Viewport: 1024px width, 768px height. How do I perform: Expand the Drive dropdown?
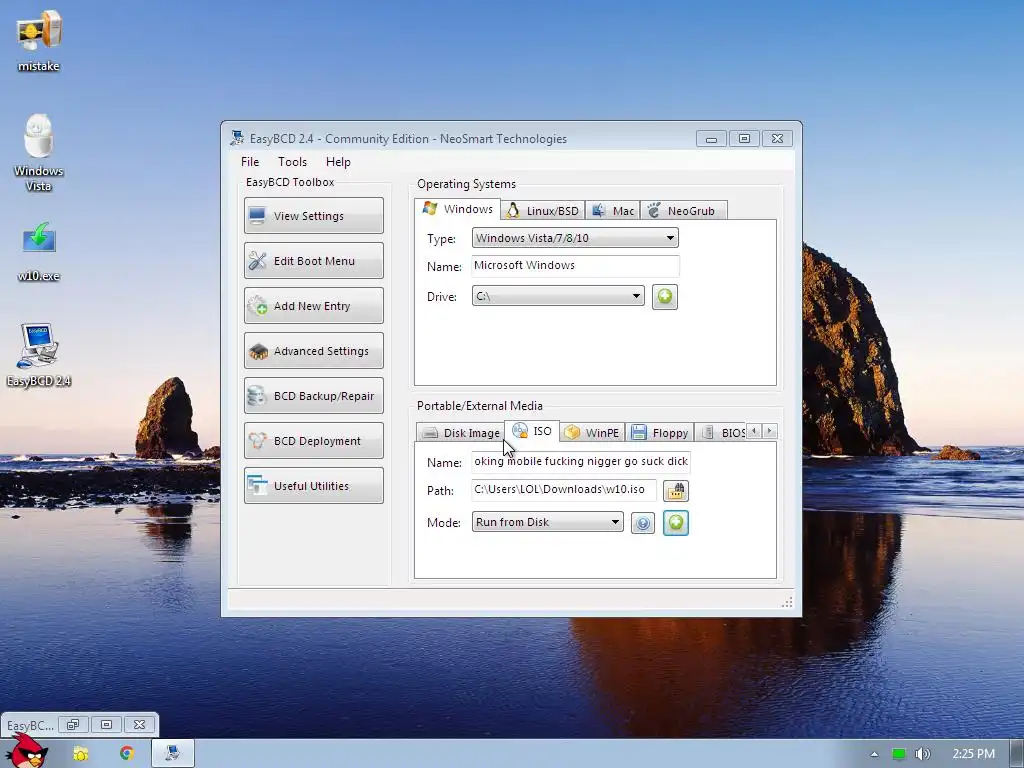click(558, 296)
